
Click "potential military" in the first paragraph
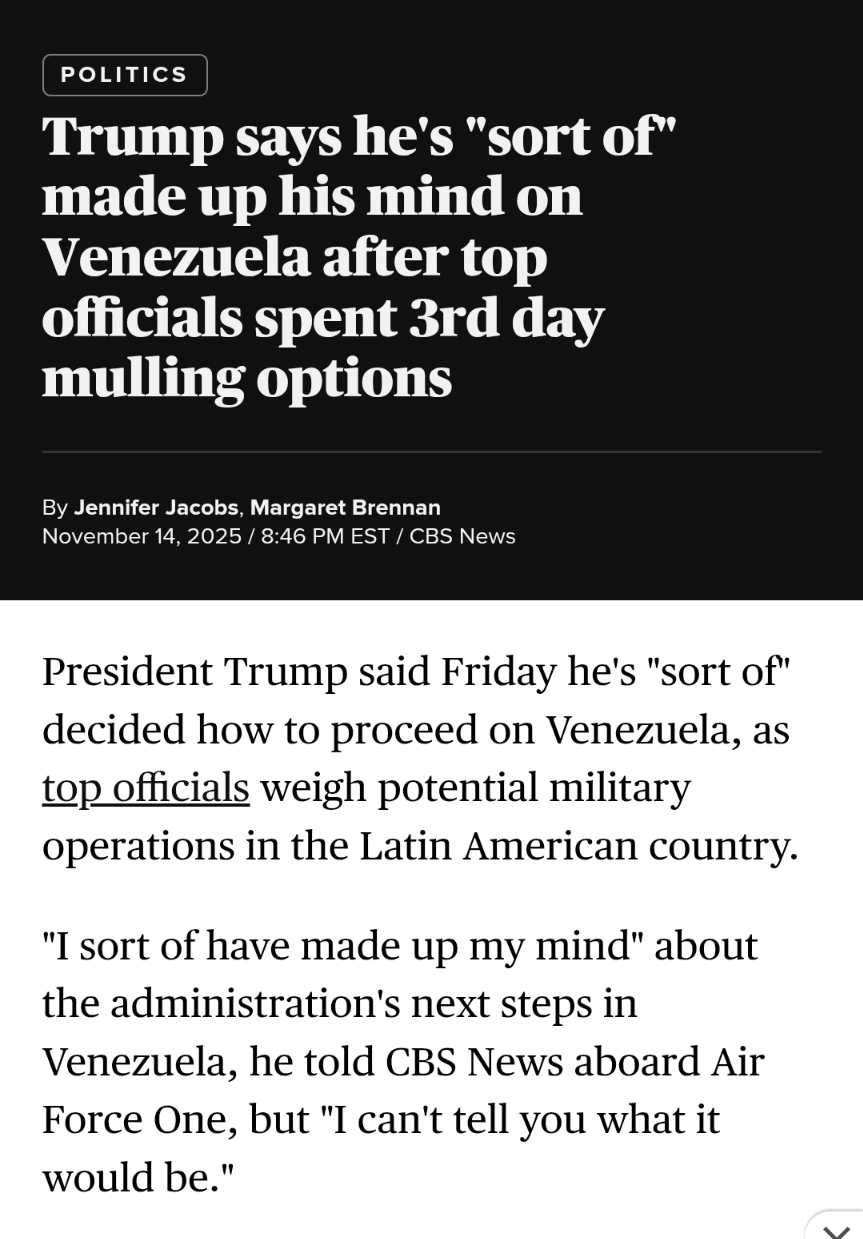533,788
